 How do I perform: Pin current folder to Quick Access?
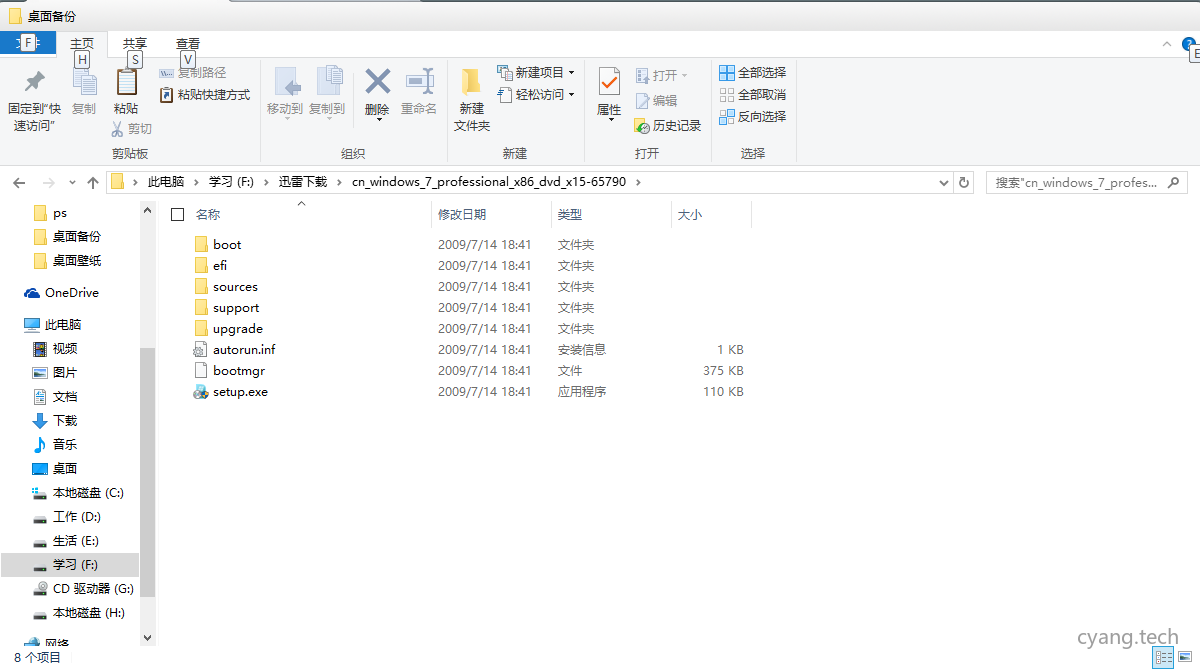coord(33,93)
